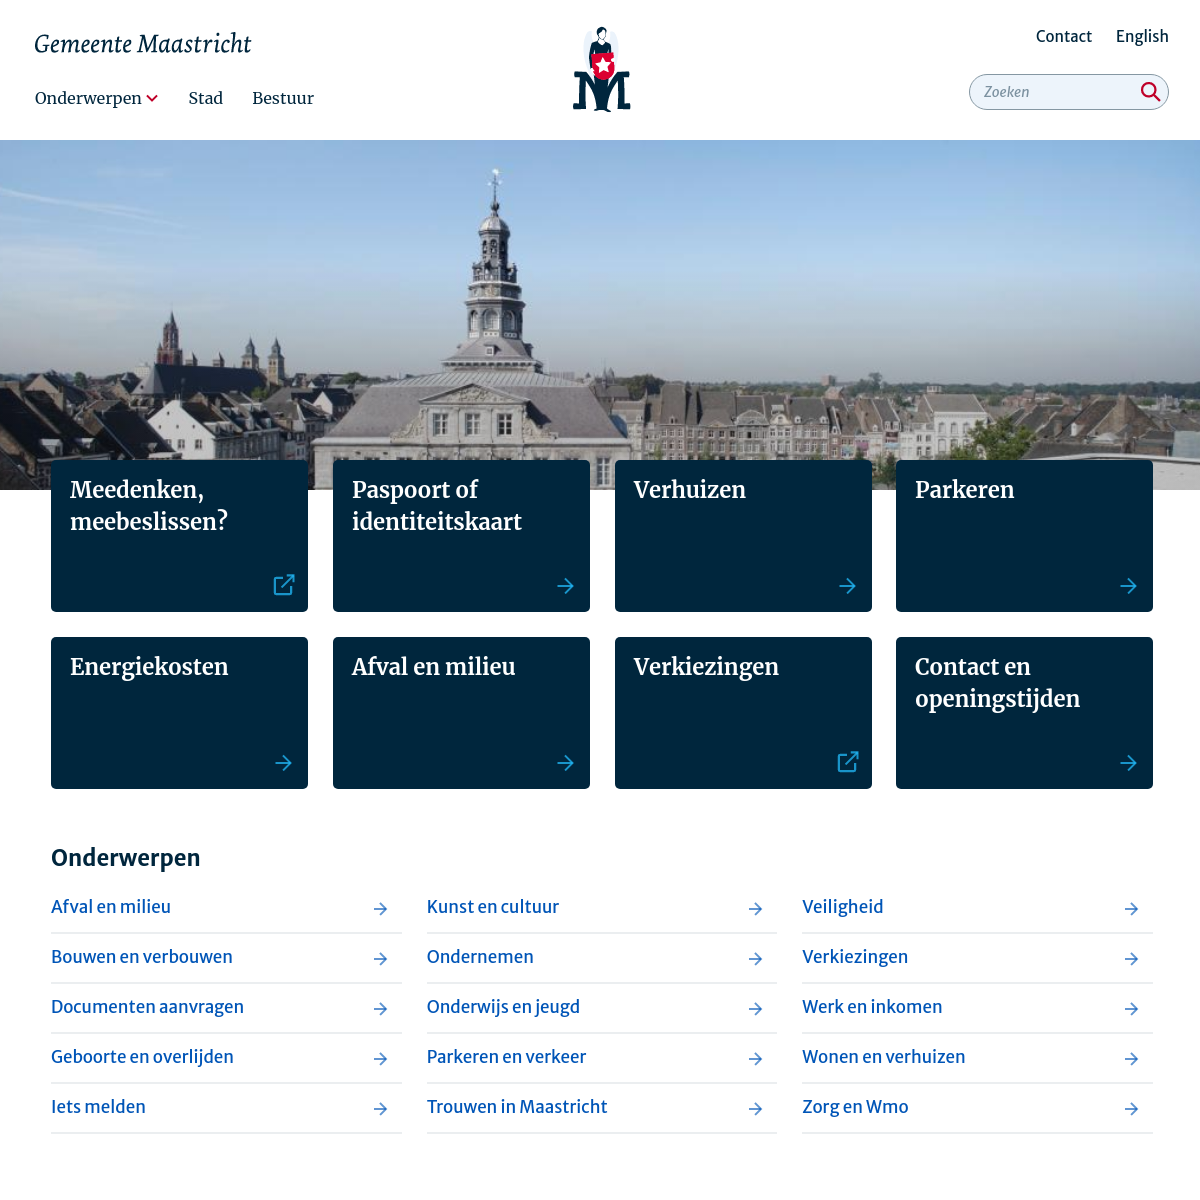Click arrow beside Documenten aanvragen
The height and width of the screenshot is (1200, 1200).
click(x=381, y=1009)
